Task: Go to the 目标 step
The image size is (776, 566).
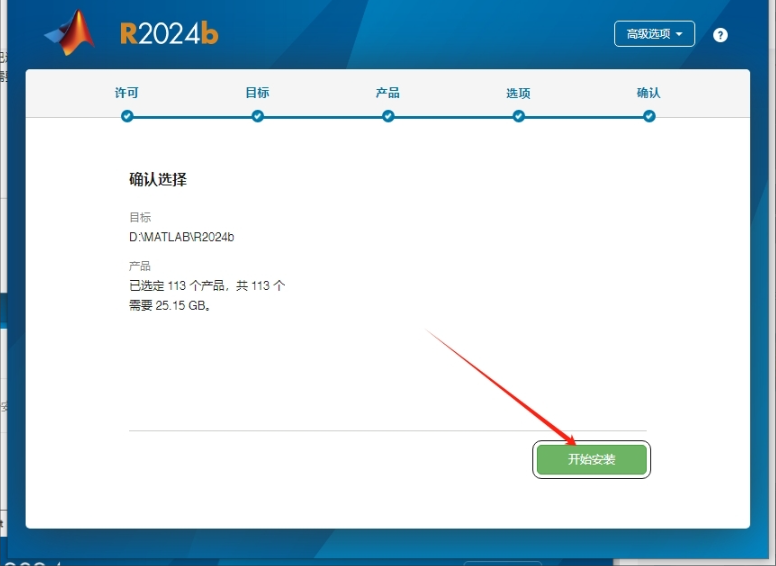Action: [x=257, y=93]
